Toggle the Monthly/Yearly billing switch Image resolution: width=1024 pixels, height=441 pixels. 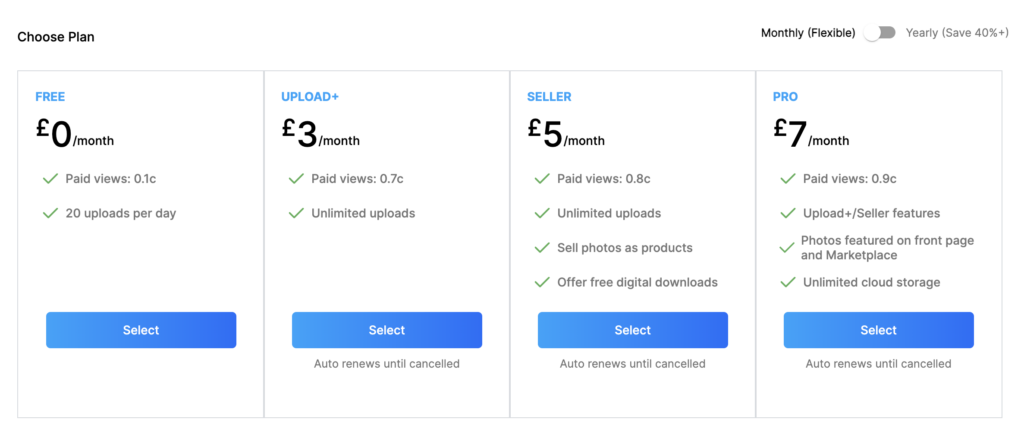[x=880, y=33]
